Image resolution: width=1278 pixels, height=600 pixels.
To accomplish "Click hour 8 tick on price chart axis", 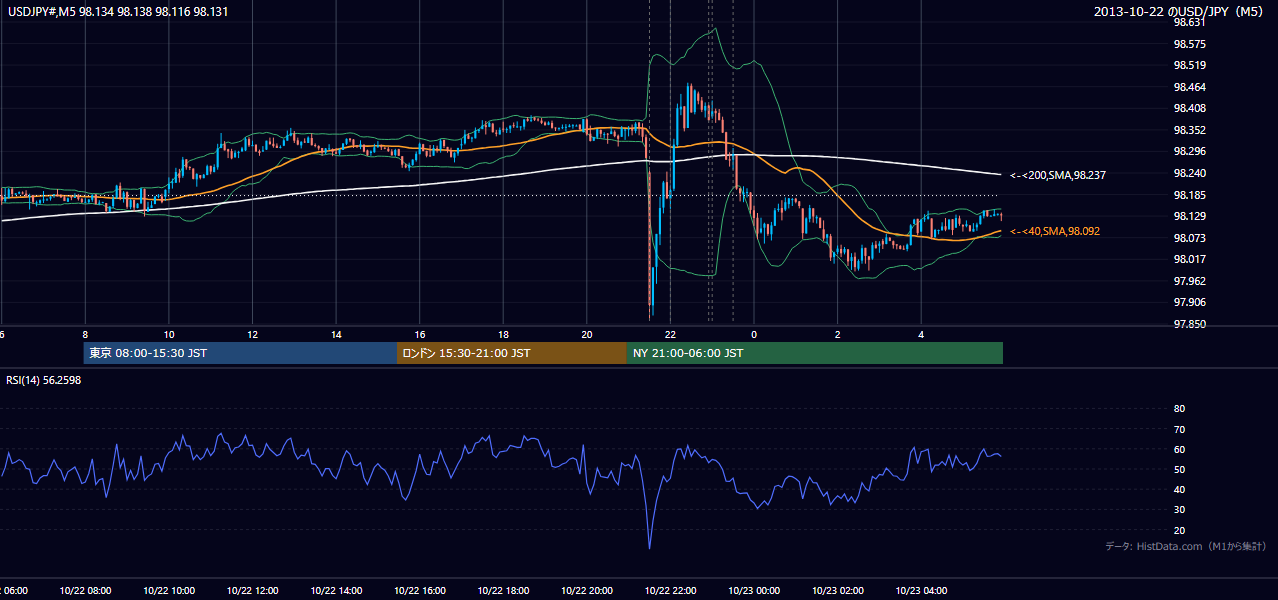I will point(85,334).
